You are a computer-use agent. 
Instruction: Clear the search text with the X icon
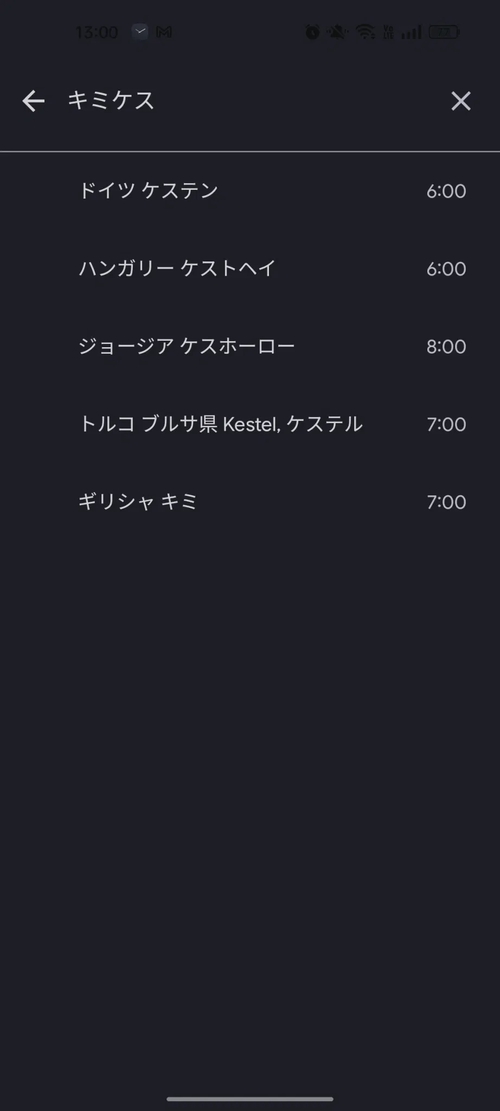point(461,101)
